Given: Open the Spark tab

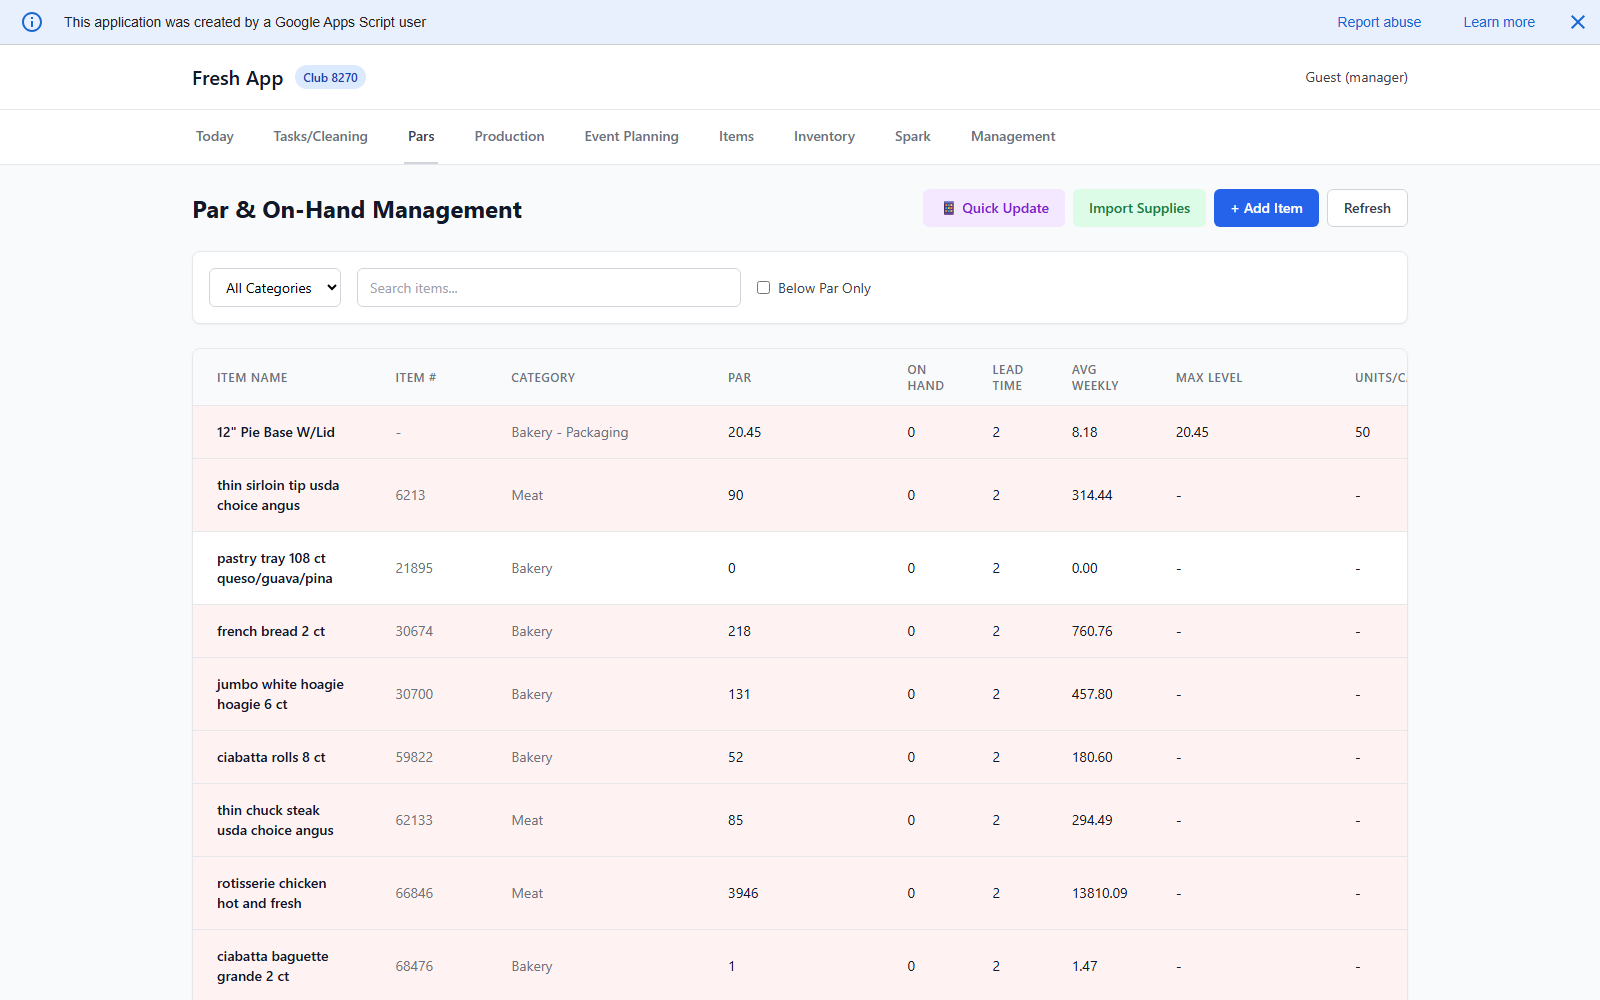Looking at the screenshot, I should tap(912, 136).
